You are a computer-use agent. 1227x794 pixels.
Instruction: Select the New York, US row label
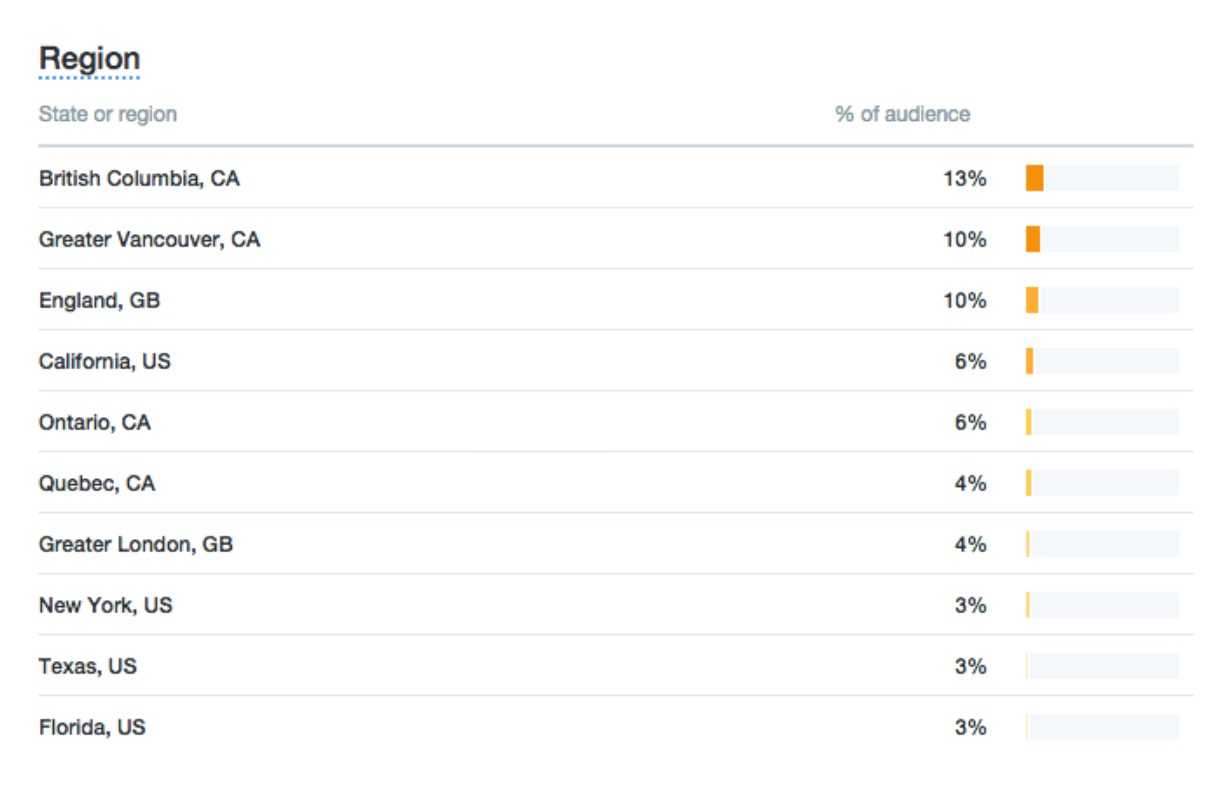[105, 605]
